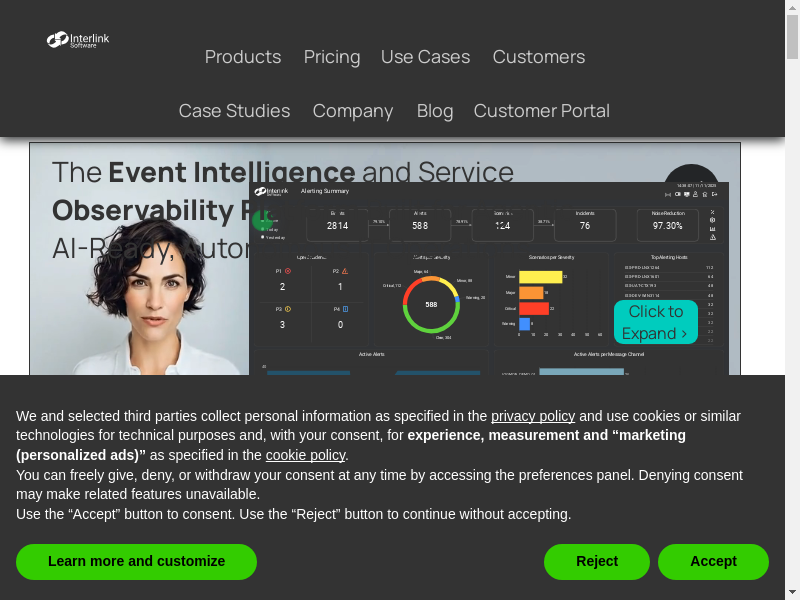The image size is (800, 600).
Task: Open the Use Cases menu item
Action: [425, 57]
